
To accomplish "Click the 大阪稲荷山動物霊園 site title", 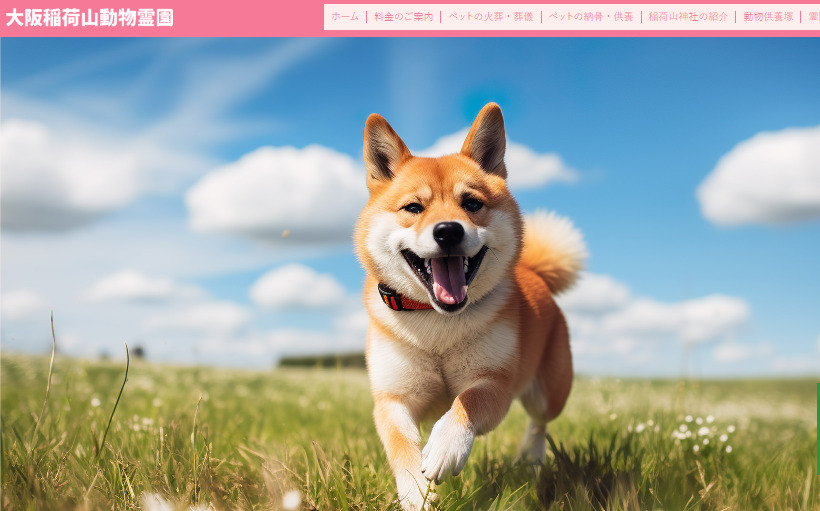I will click(x=90, y=17).
